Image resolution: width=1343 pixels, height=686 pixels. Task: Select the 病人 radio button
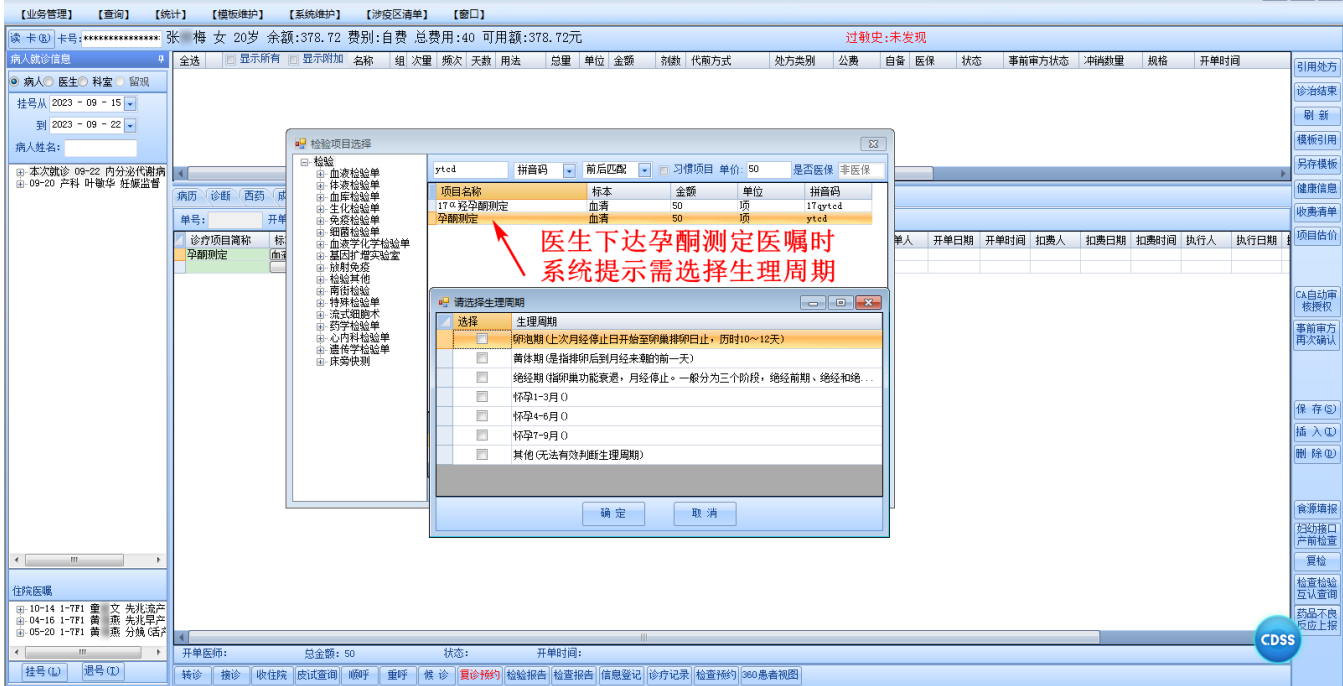[x=15, y=82]
